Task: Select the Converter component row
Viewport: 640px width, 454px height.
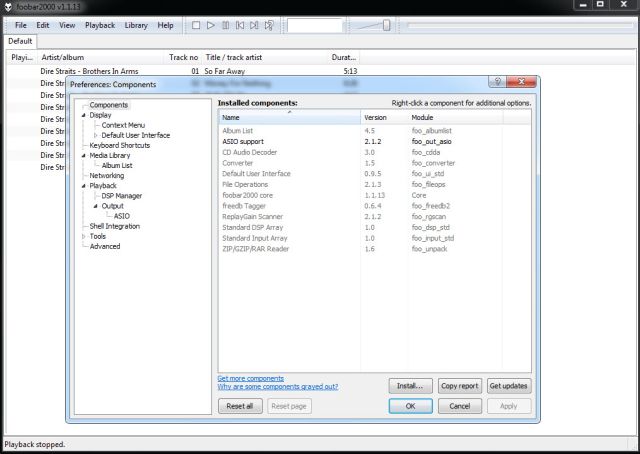Action: 374,163
